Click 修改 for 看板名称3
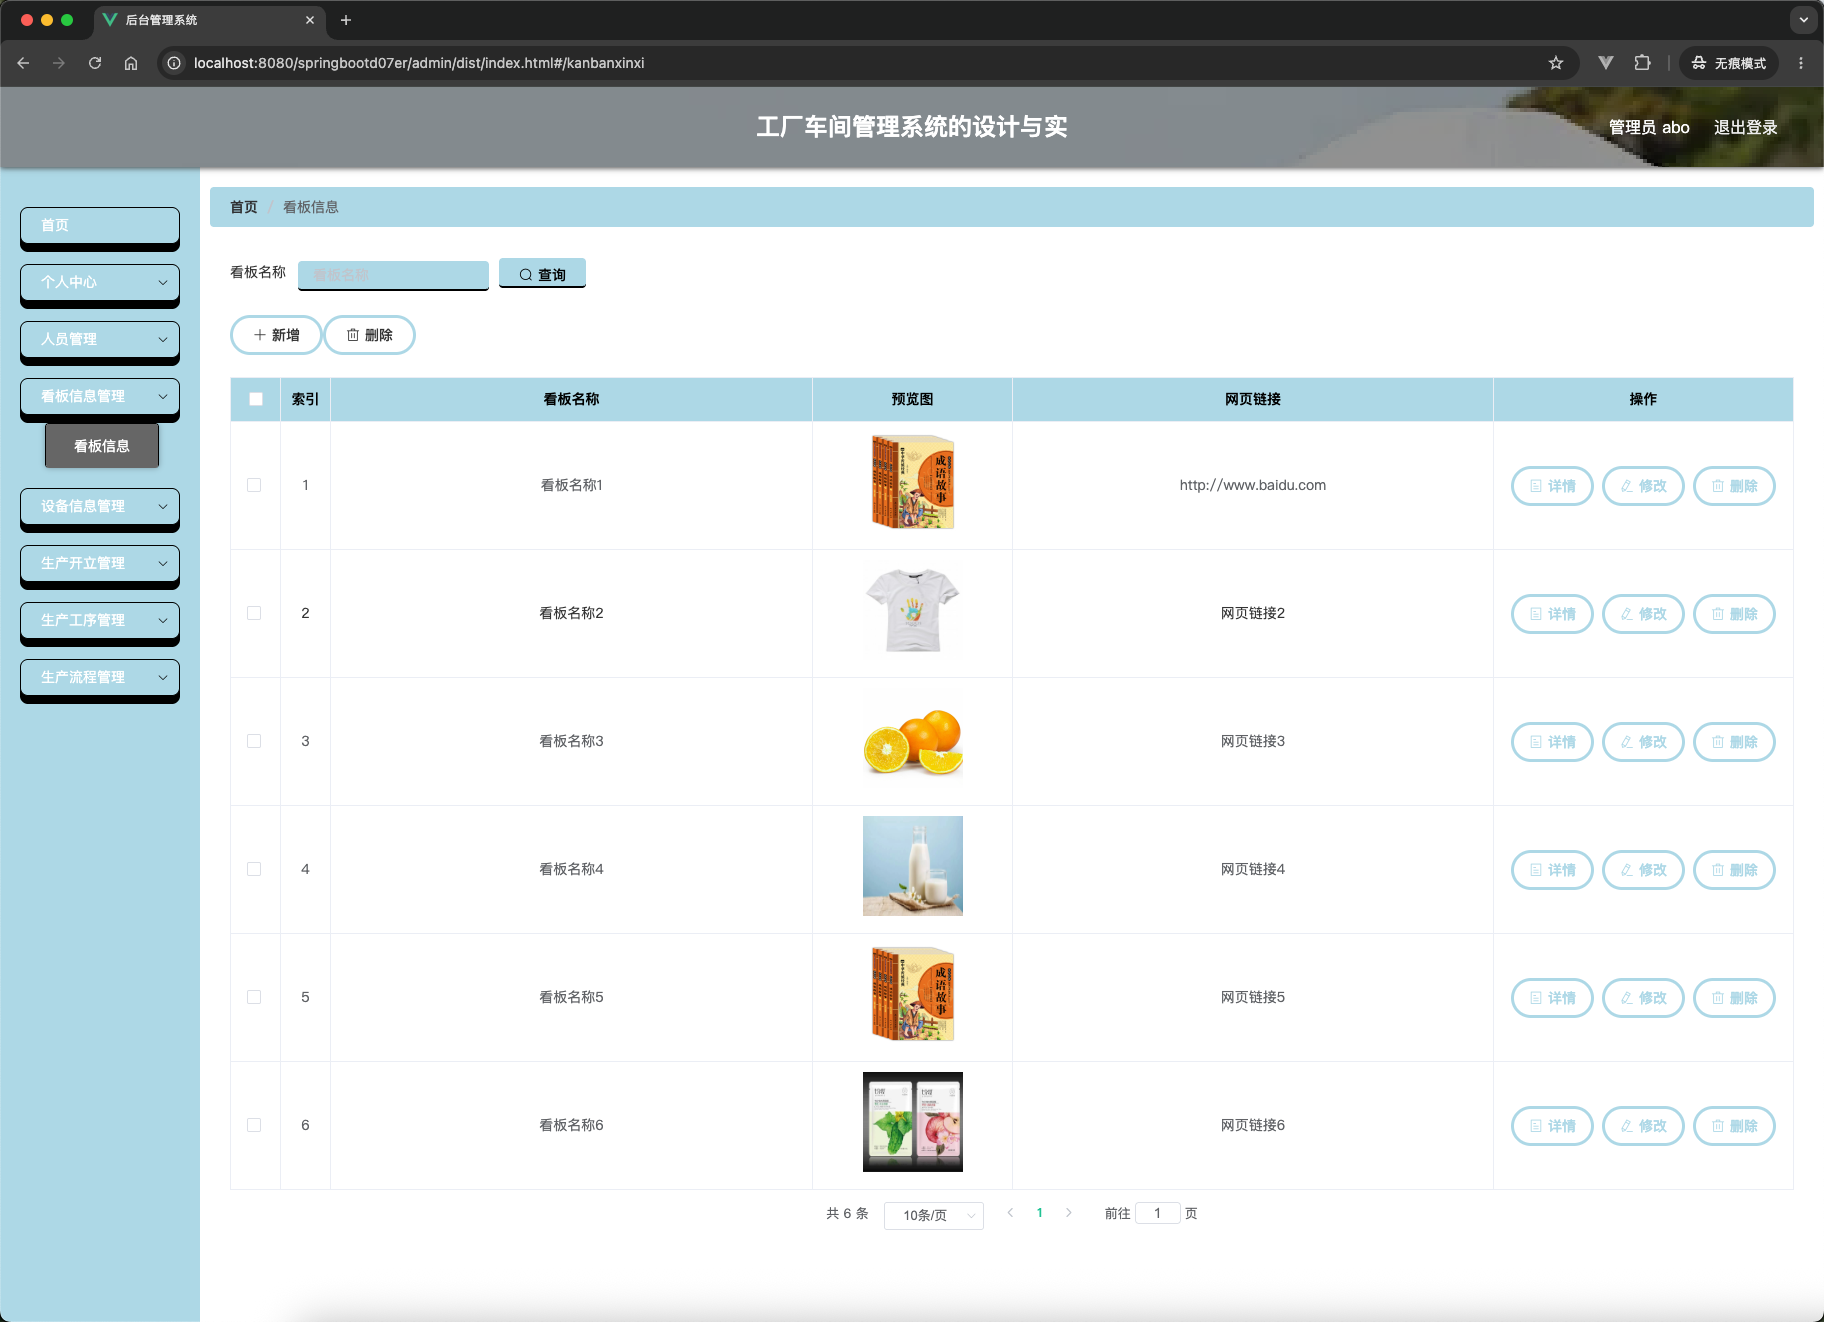Image resolution: width=1824 pixels, height=1322 pixels. click(x=1643, y=742)
